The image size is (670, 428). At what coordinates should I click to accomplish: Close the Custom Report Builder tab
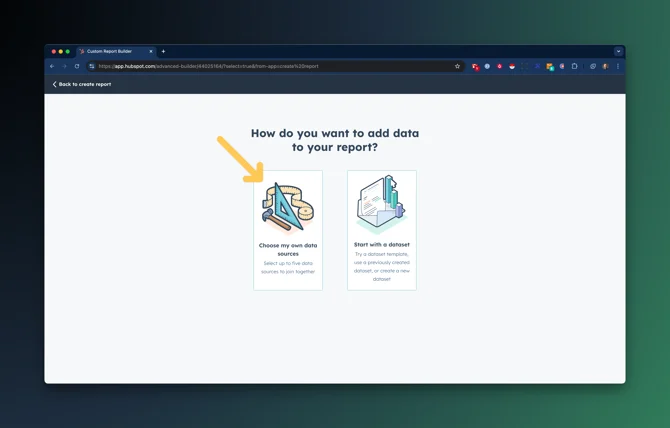coord(151,51)
